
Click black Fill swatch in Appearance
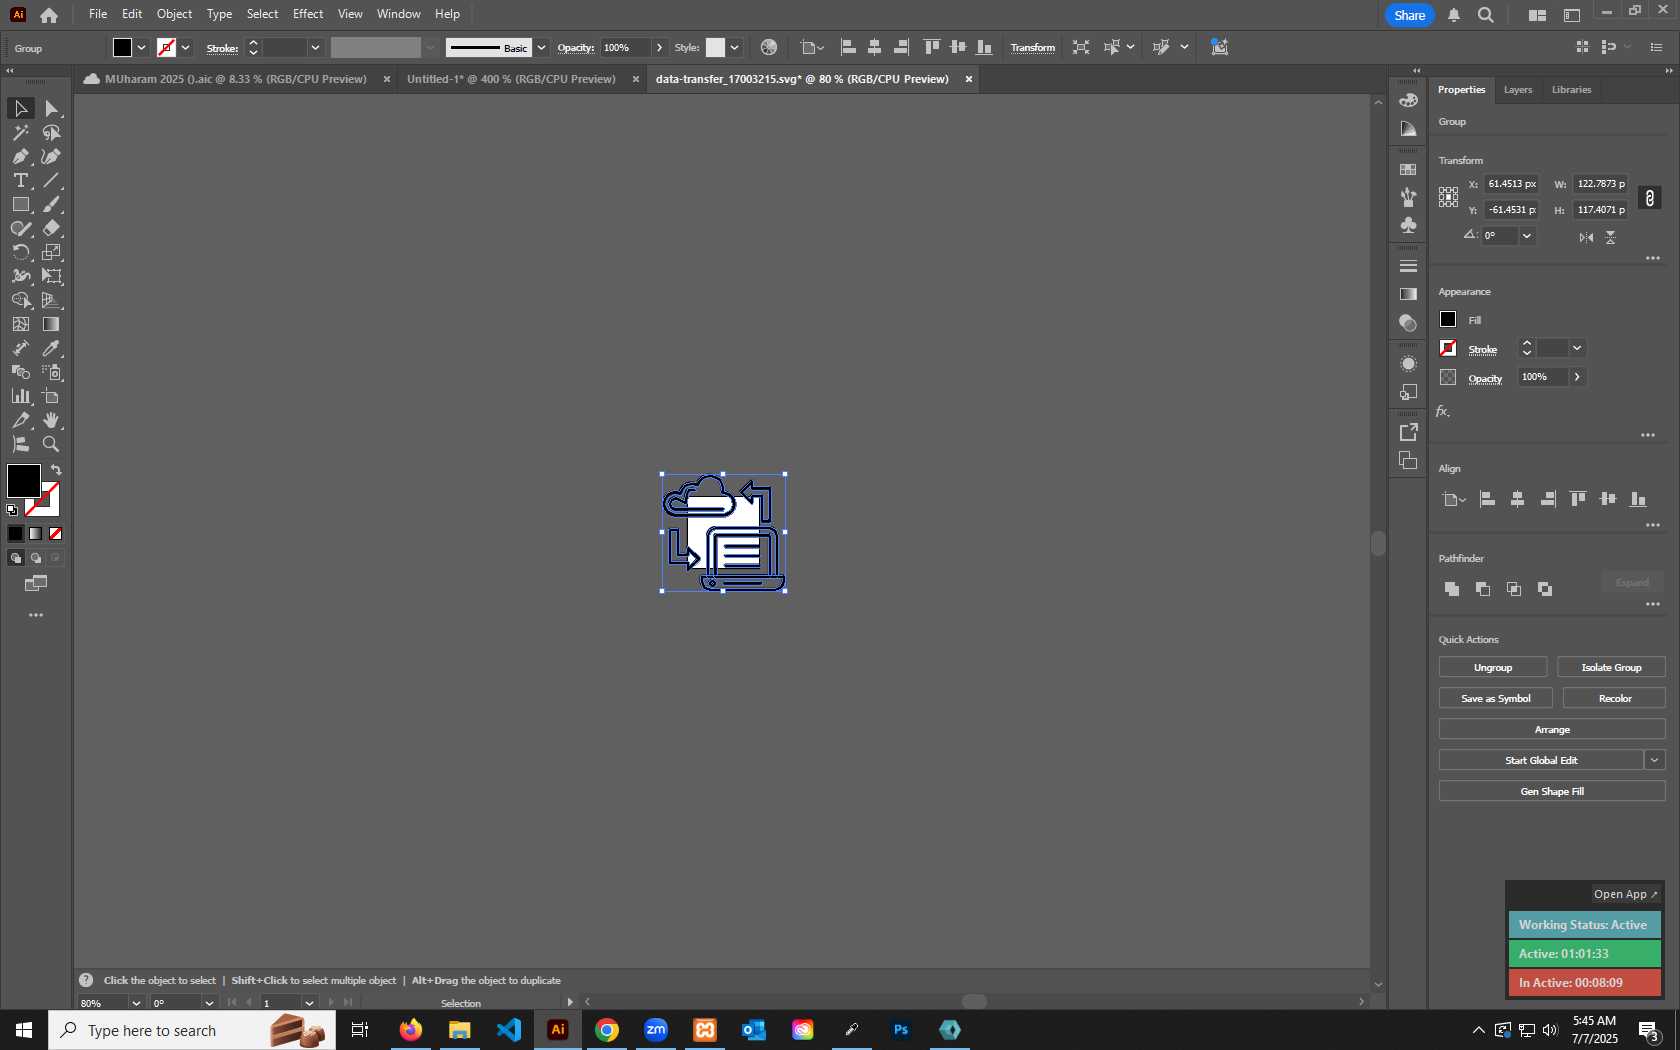click(1448, 319)
